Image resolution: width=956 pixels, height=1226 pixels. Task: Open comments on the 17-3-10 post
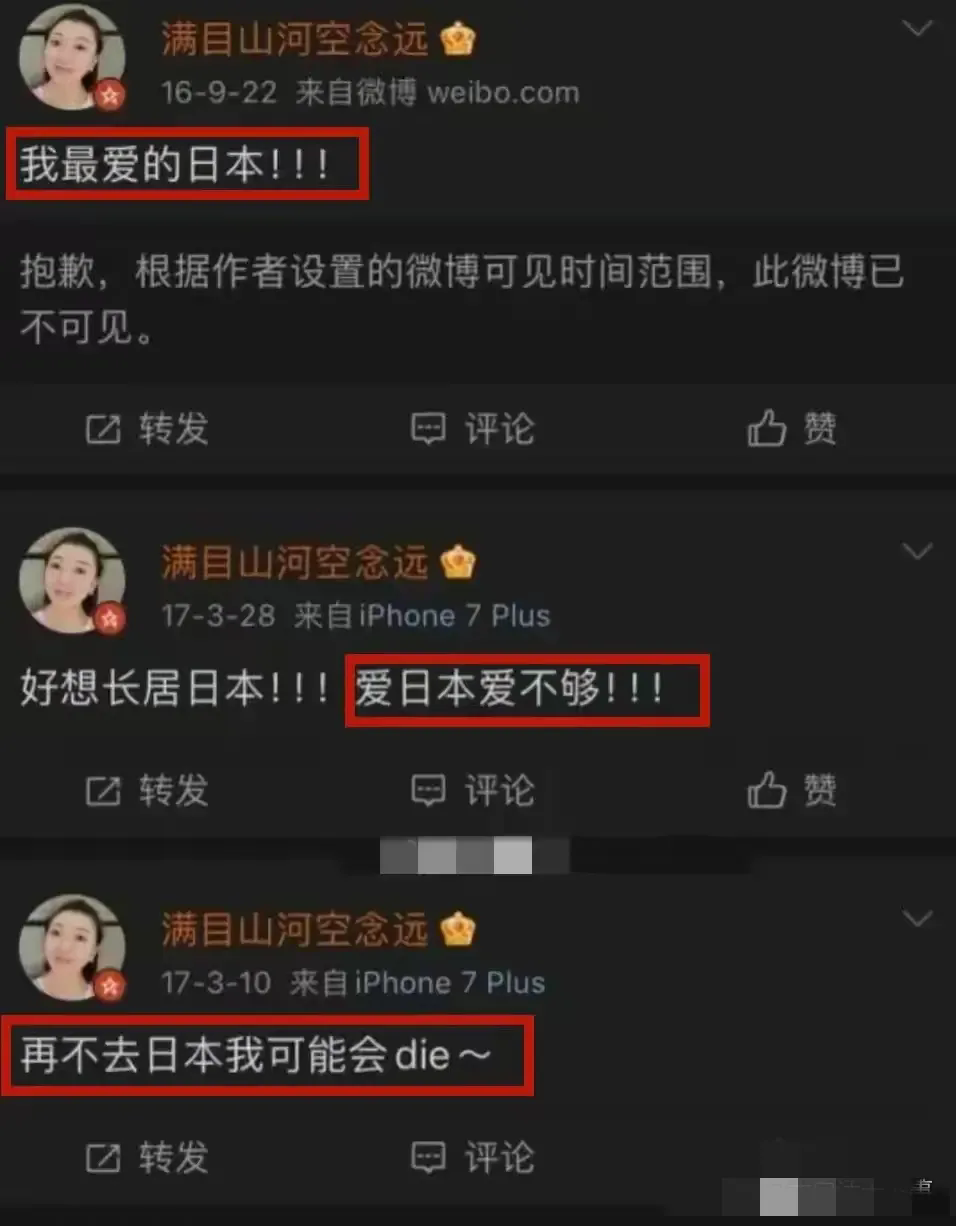point(428,1158)
